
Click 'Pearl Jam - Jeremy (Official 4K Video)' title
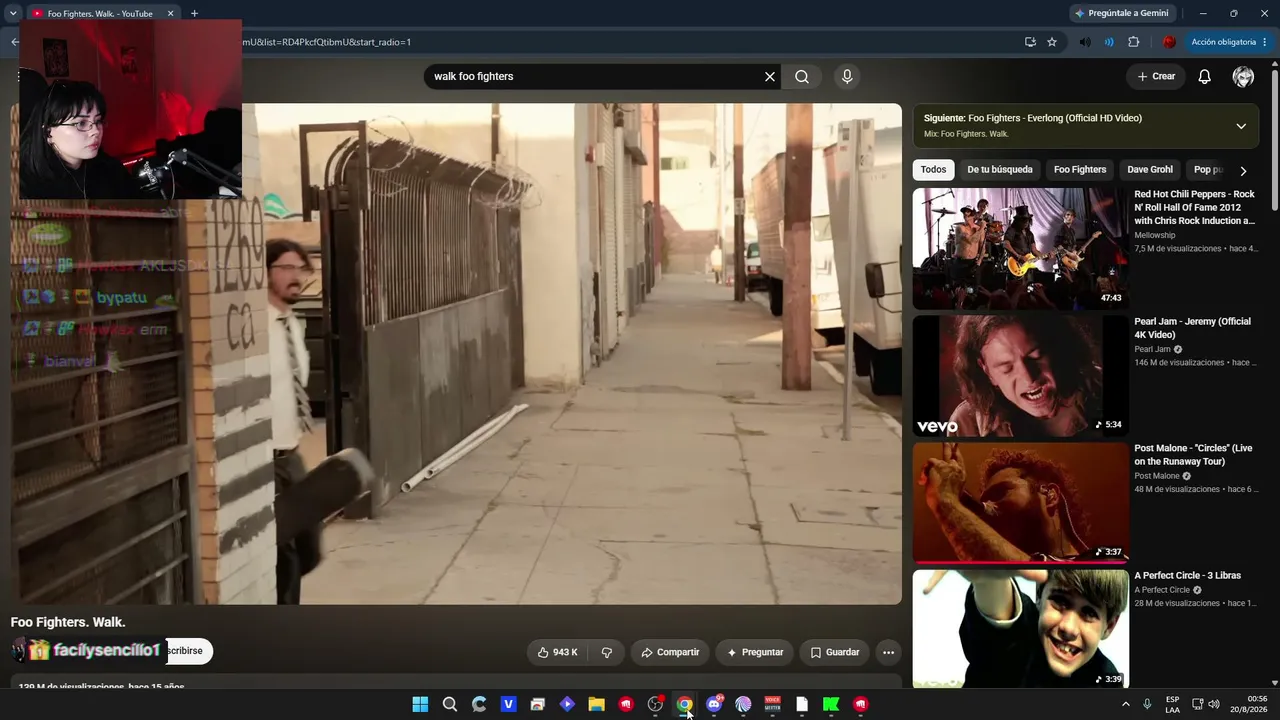(x=1192, y=328)
